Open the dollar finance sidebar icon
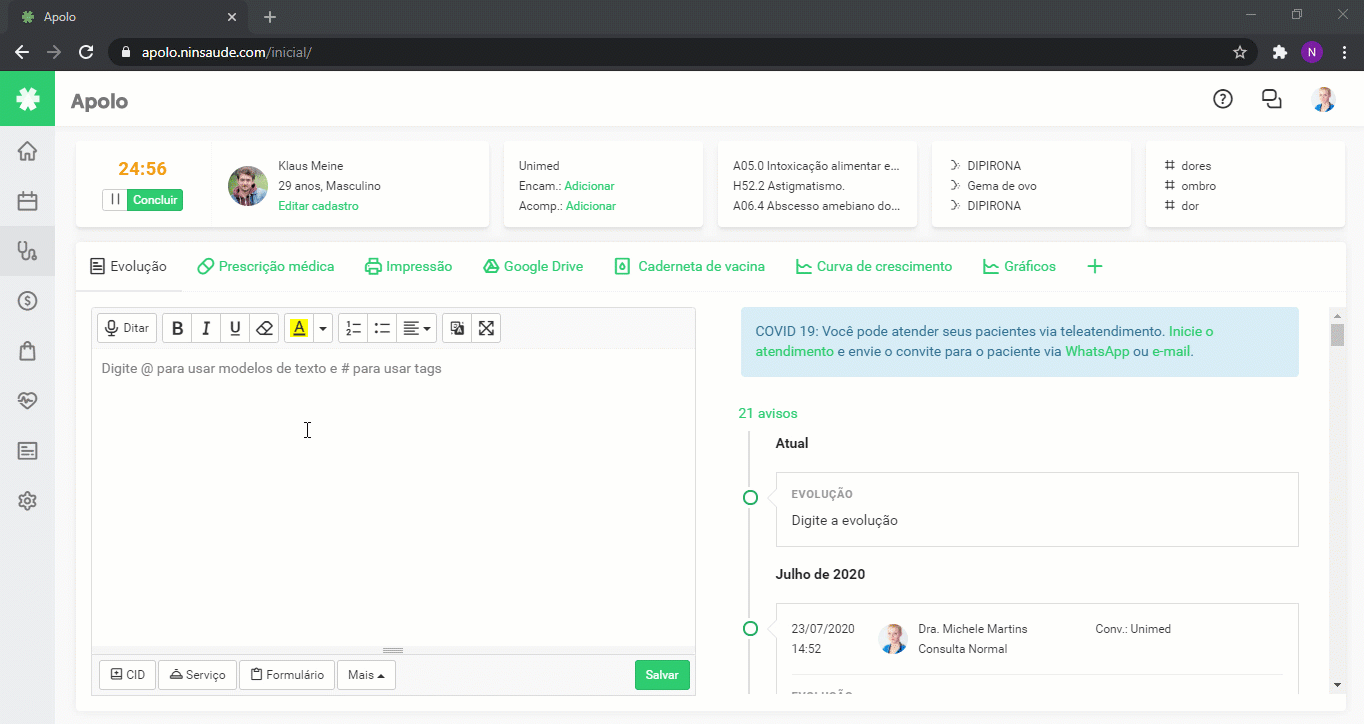Screen dimensions: 1364x724 27,301
